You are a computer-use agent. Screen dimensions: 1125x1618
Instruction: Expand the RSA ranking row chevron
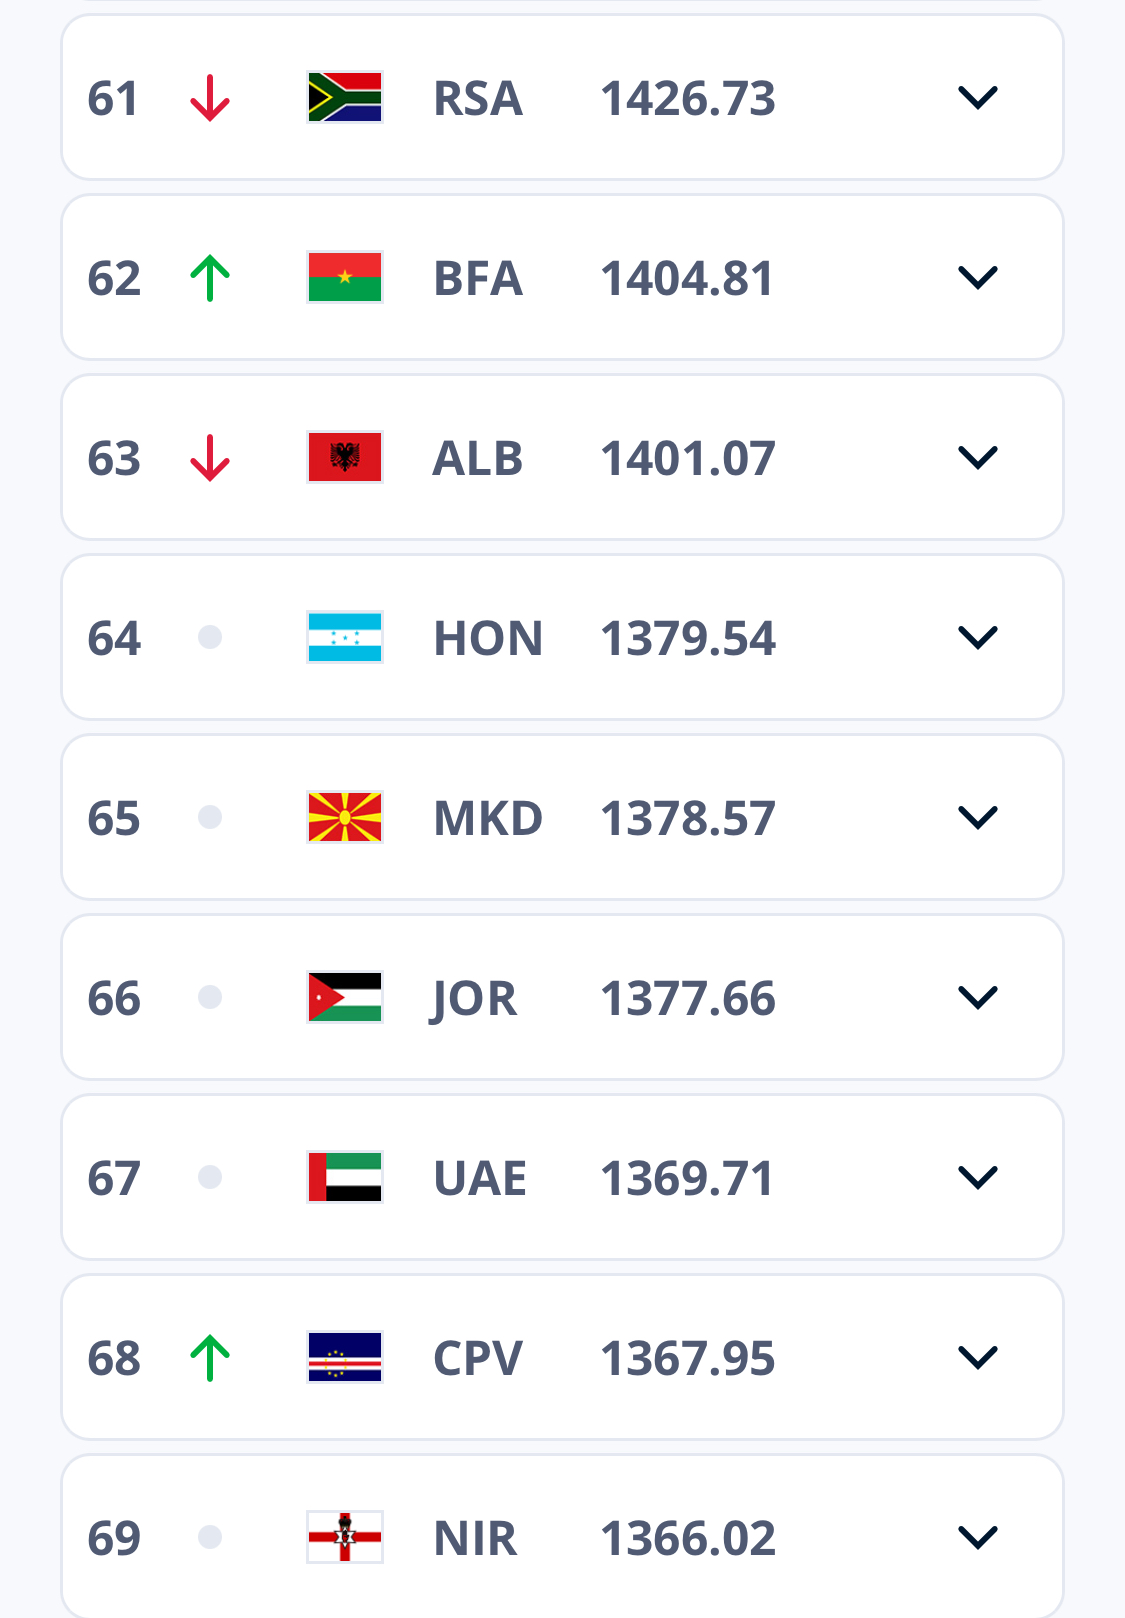click(977, 98)
